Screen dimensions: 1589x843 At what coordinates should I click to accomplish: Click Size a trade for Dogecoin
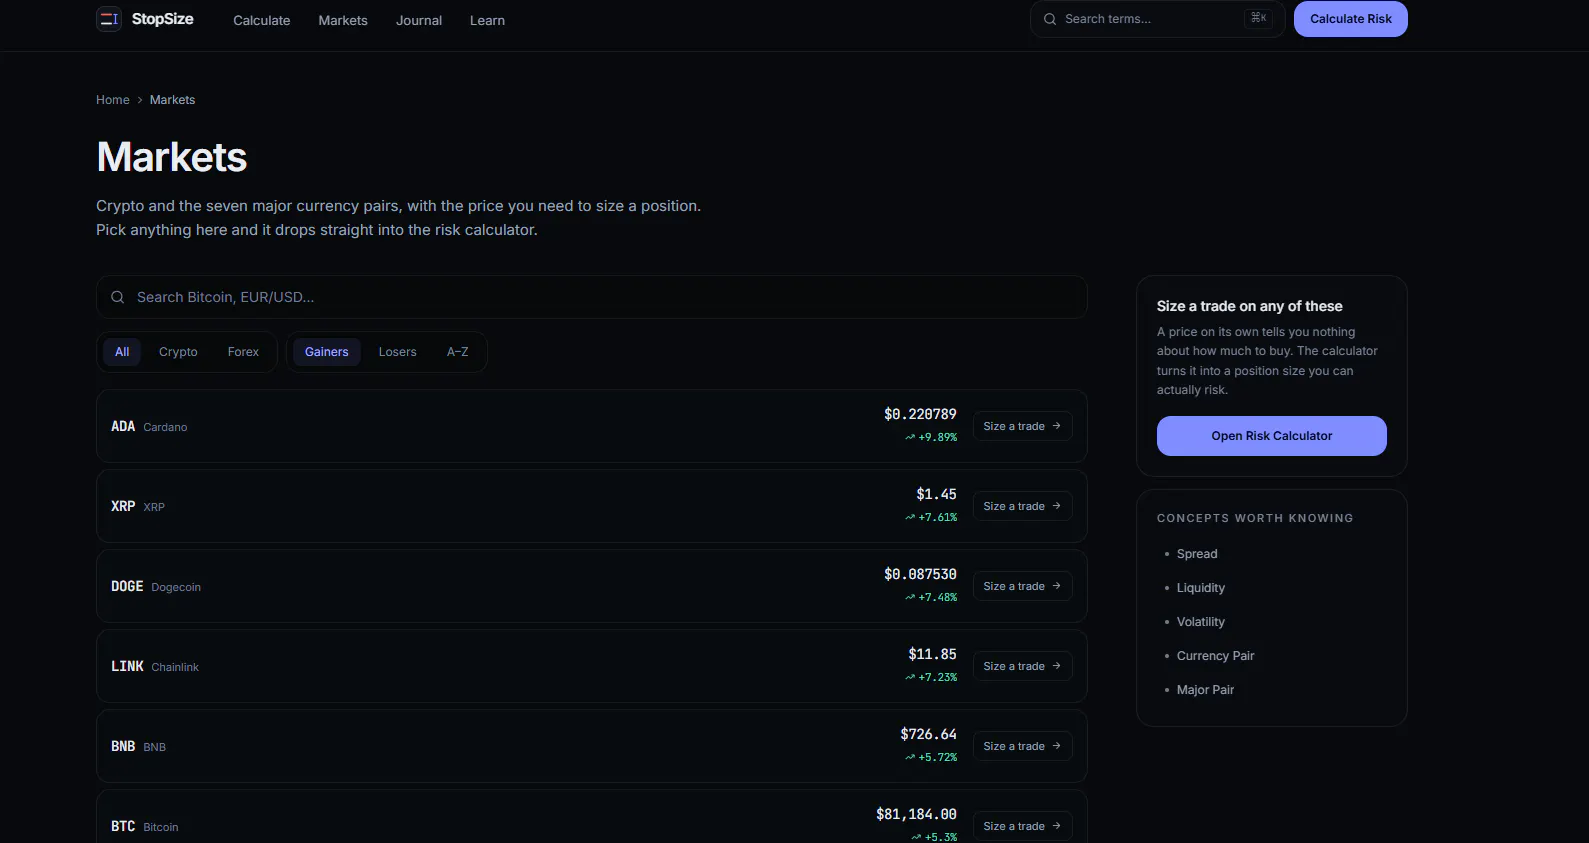(x=1023, y=586)
